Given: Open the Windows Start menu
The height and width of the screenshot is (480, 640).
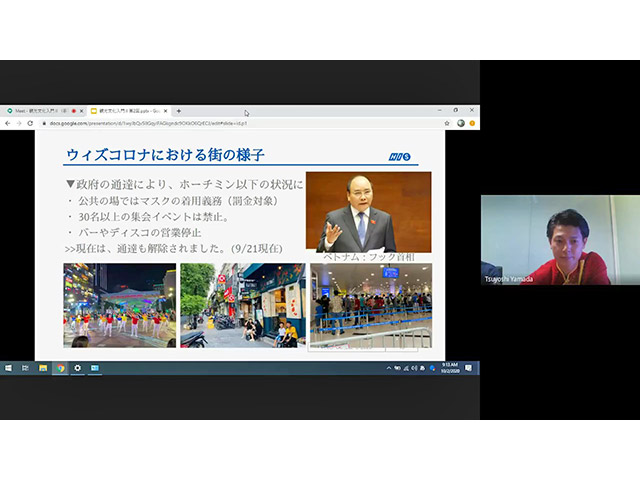Looking at the screenshot, I should click(8, 368).
